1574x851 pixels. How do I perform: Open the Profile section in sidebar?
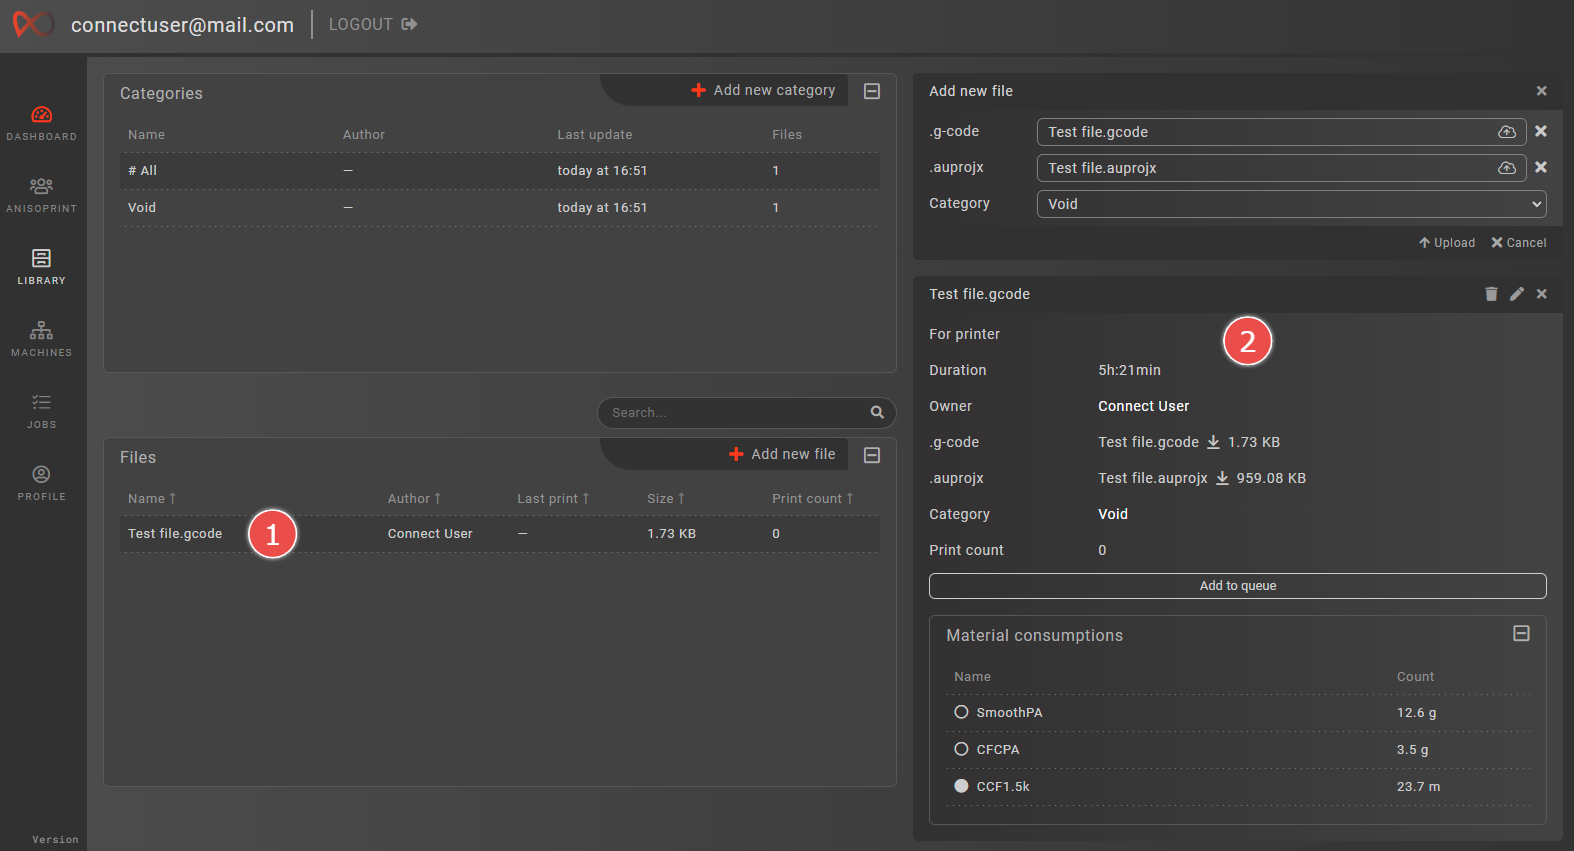coord(42,483)
